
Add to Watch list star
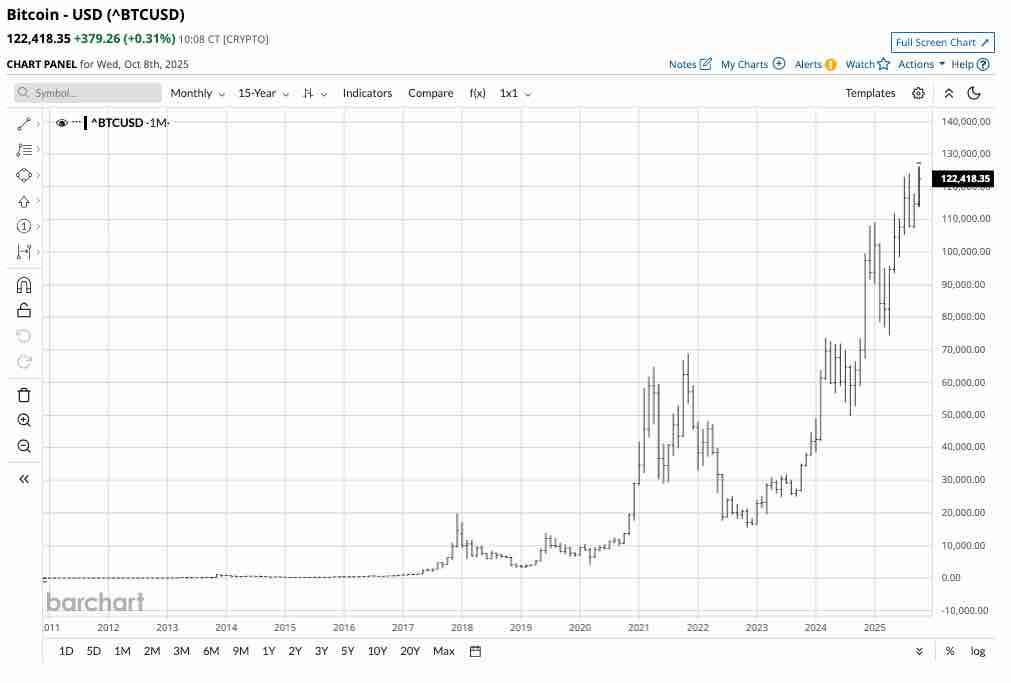click(867, 64)
